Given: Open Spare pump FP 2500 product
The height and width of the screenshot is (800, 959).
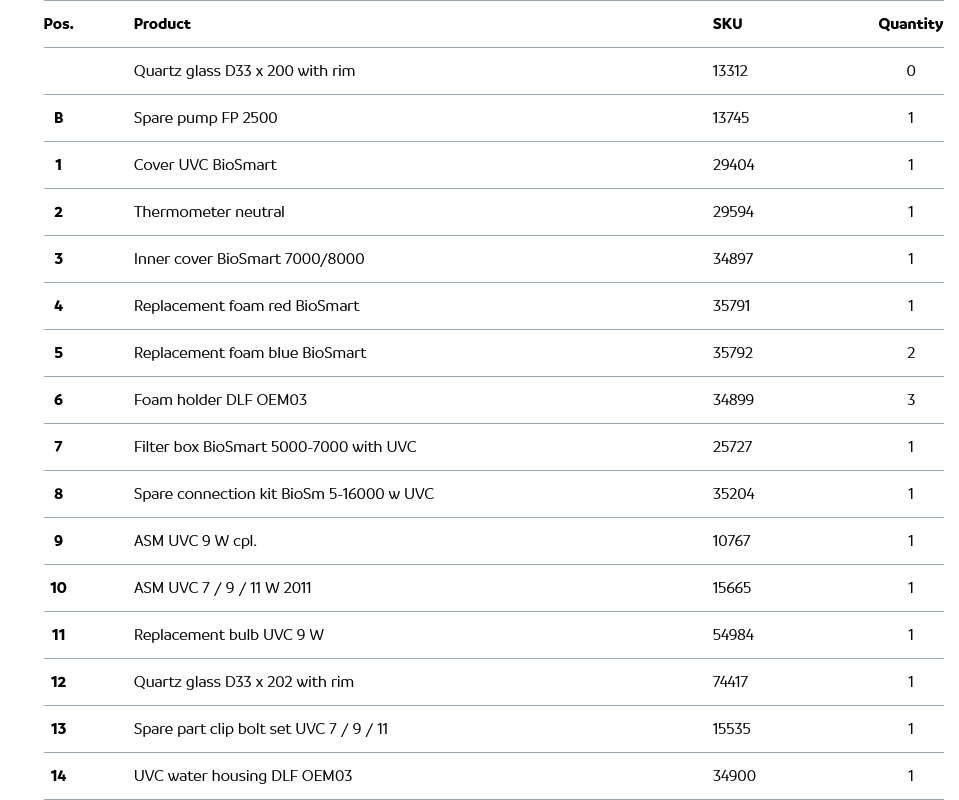Looking at the screenshot, I should pos(205,118).
